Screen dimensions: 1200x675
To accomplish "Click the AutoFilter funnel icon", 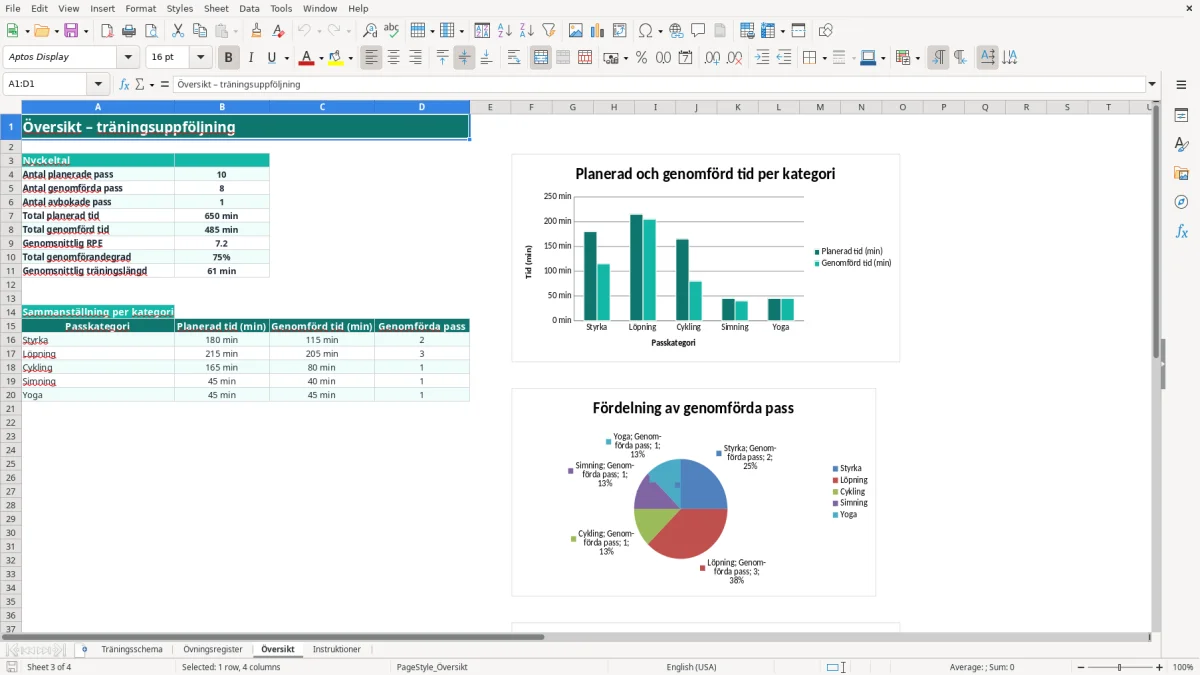I will (549, 31).
